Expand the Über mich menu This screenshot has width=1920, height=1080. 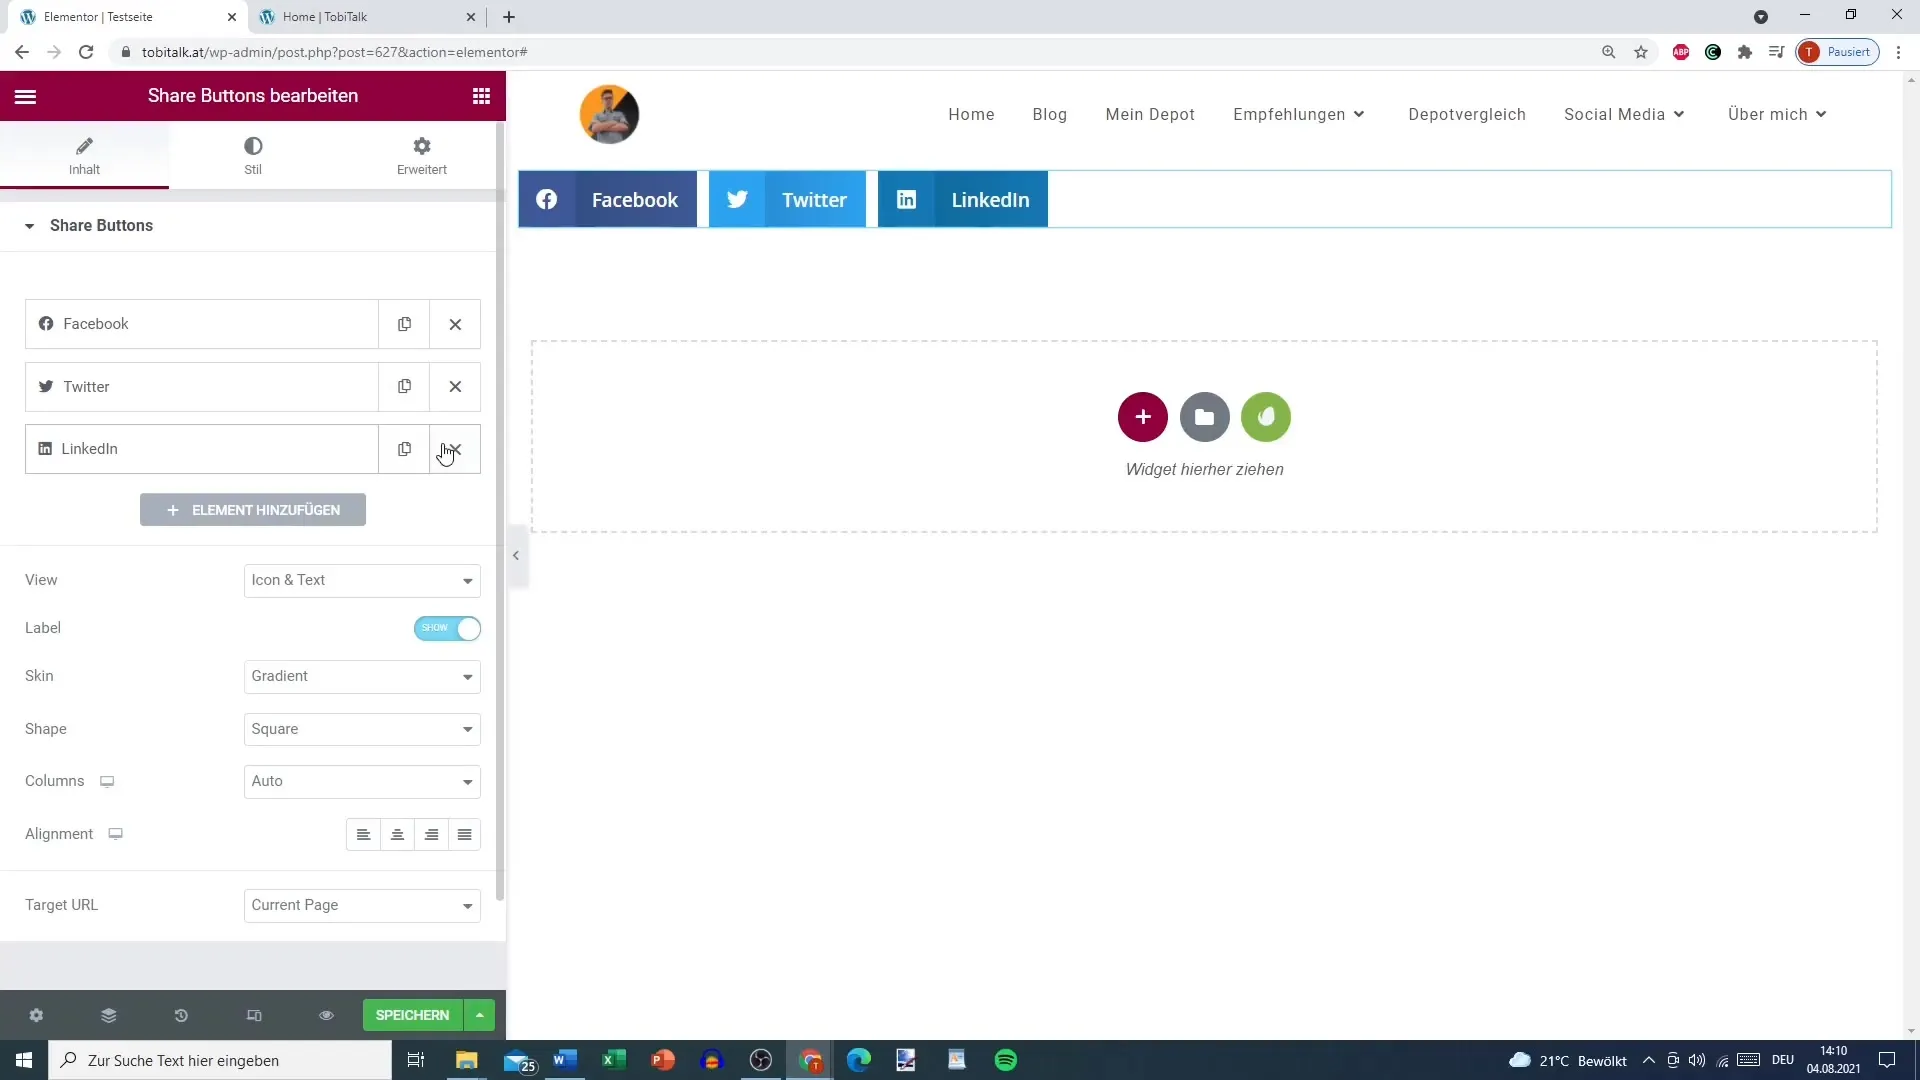[x=1777, y=115]
